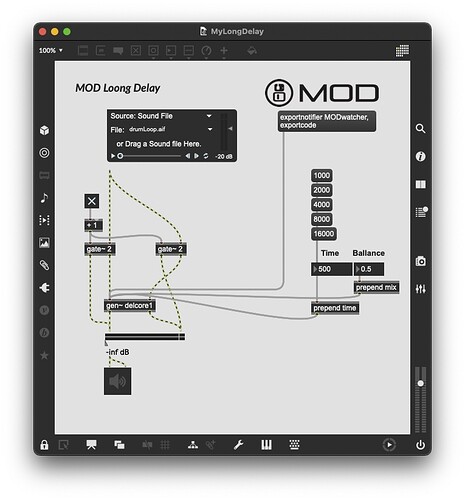Image resolution: width=464 pixels, height=500 pixels.
Task: Open slider object dropdown in top toolbar
Action: pos(189,51)
